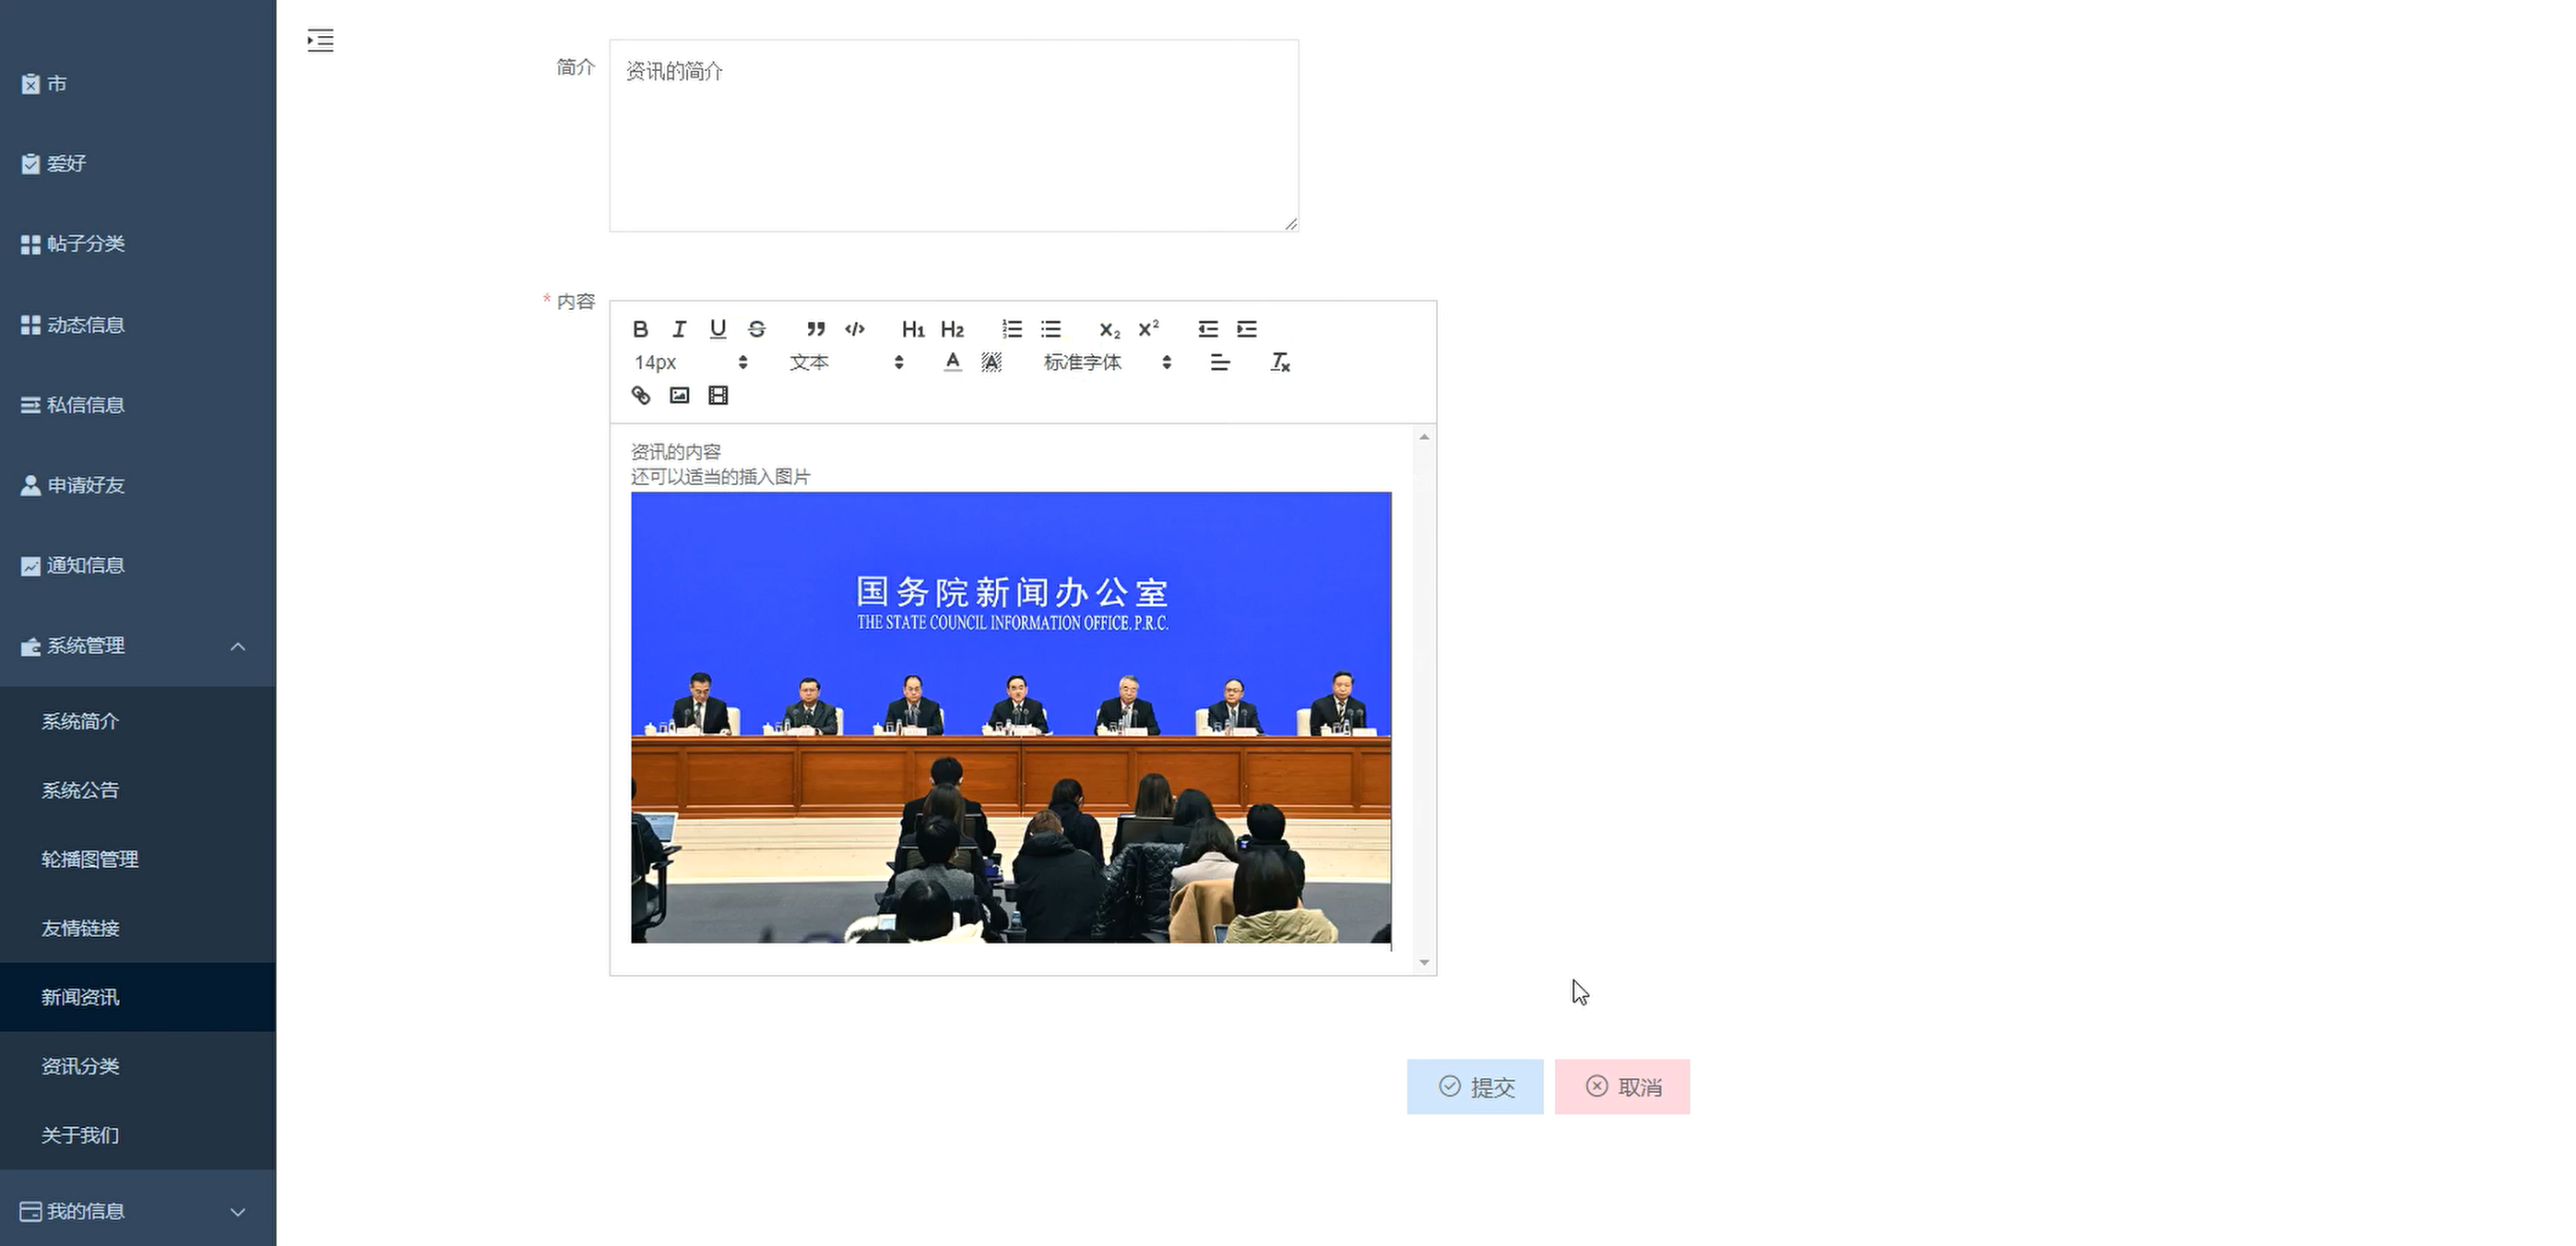Create an ordered numbered list
The image size is (2576, 1246).
(1012, 329)
